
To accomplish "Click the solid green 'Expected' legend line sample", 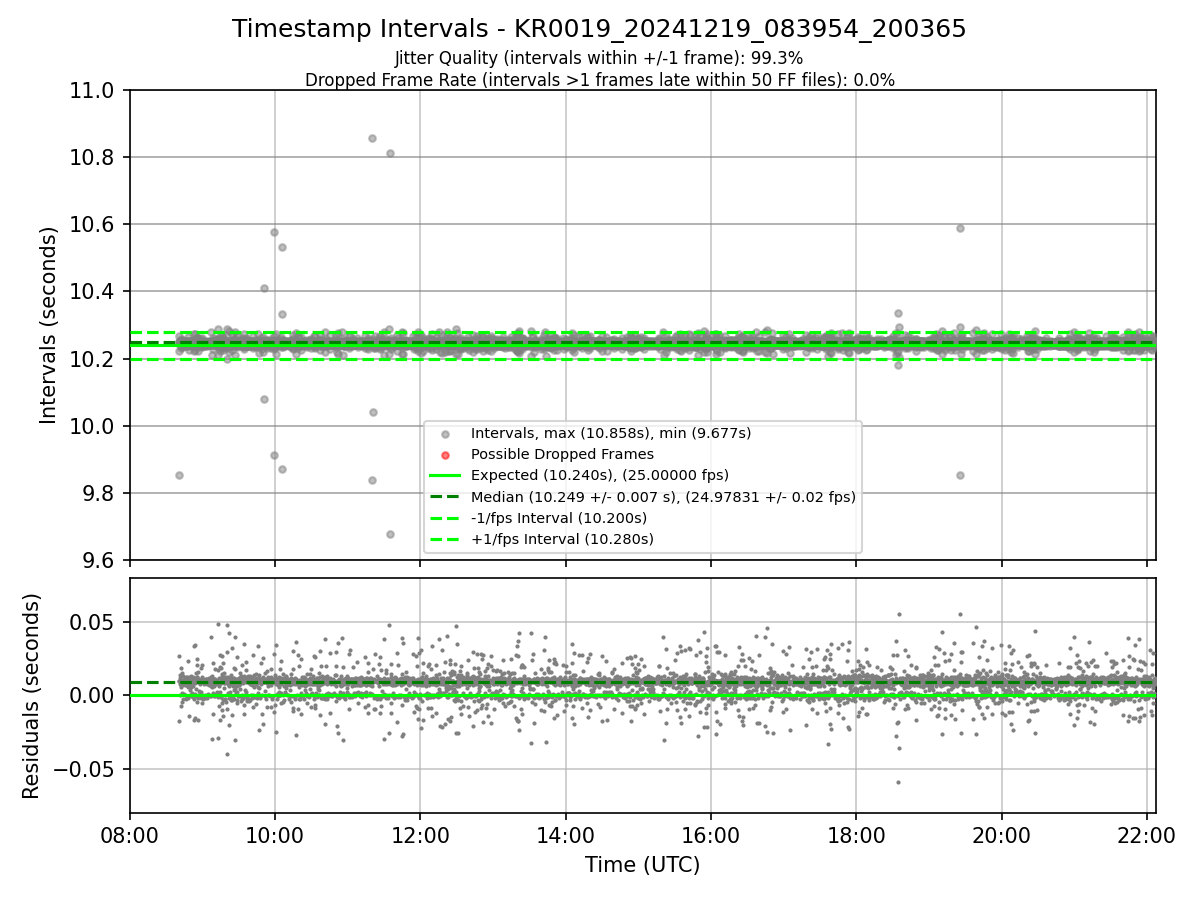I will (x=445, y=475).
